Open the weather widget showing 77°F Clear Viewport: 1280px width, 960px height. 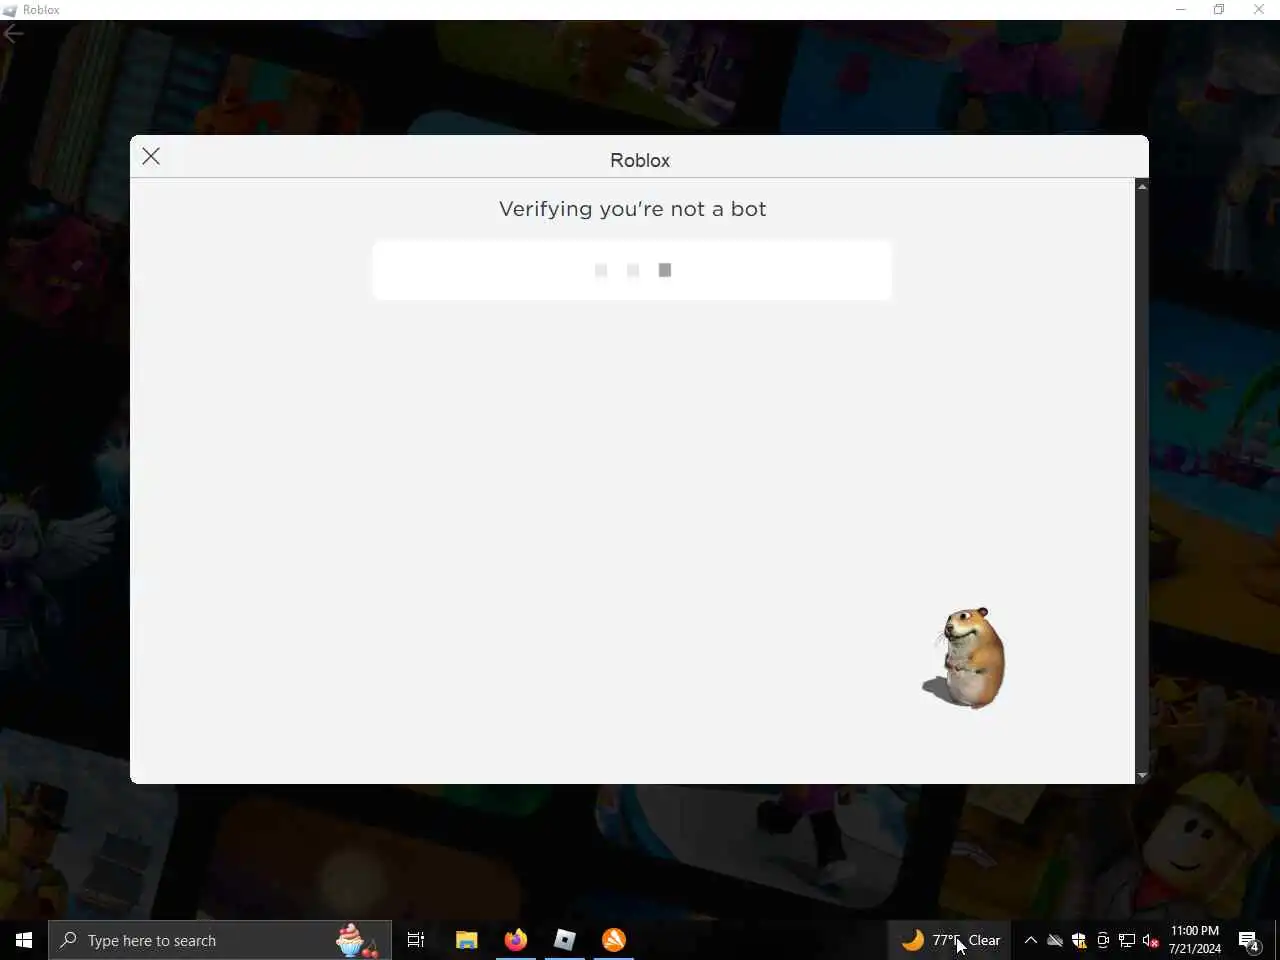[951, 940]
